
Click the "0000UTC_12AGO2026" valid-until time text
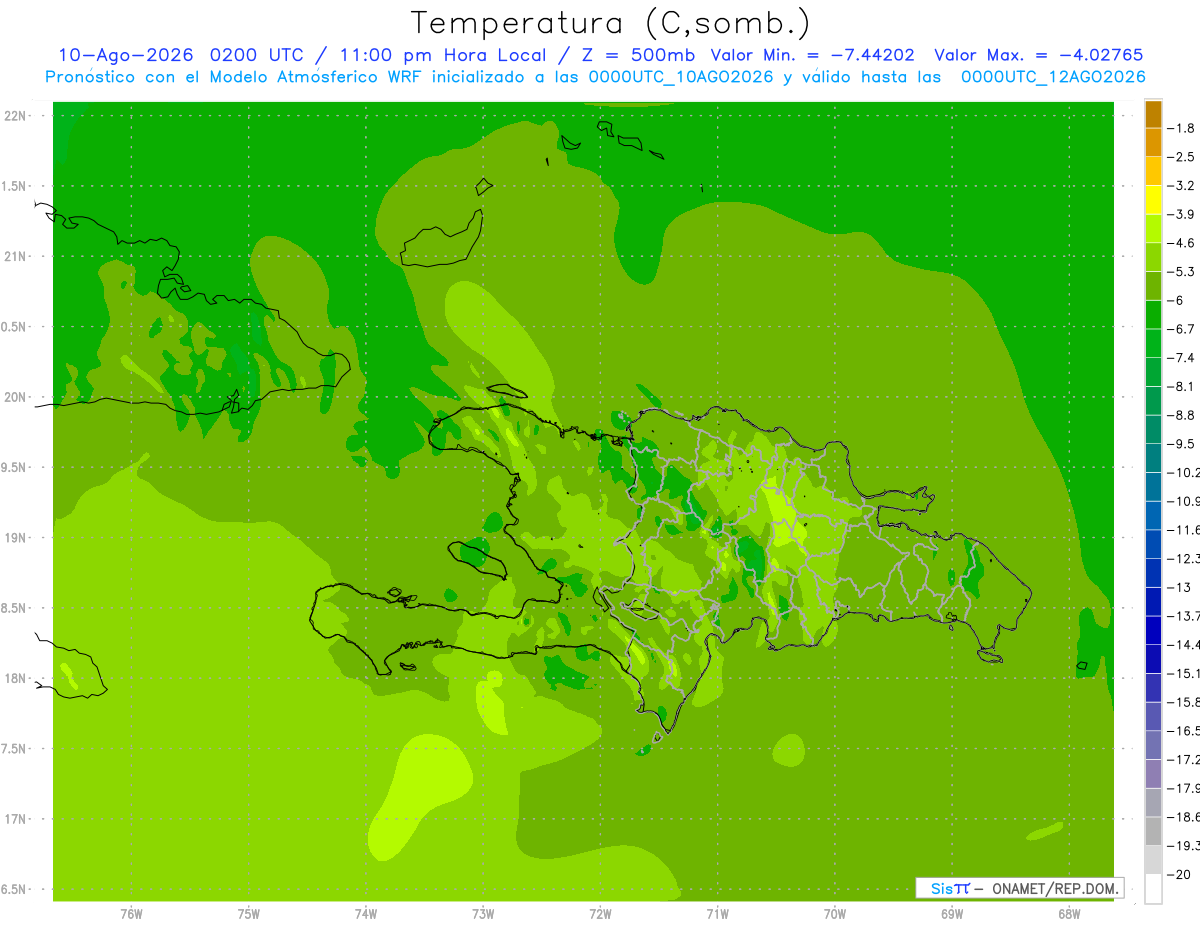coord(1053,77)
